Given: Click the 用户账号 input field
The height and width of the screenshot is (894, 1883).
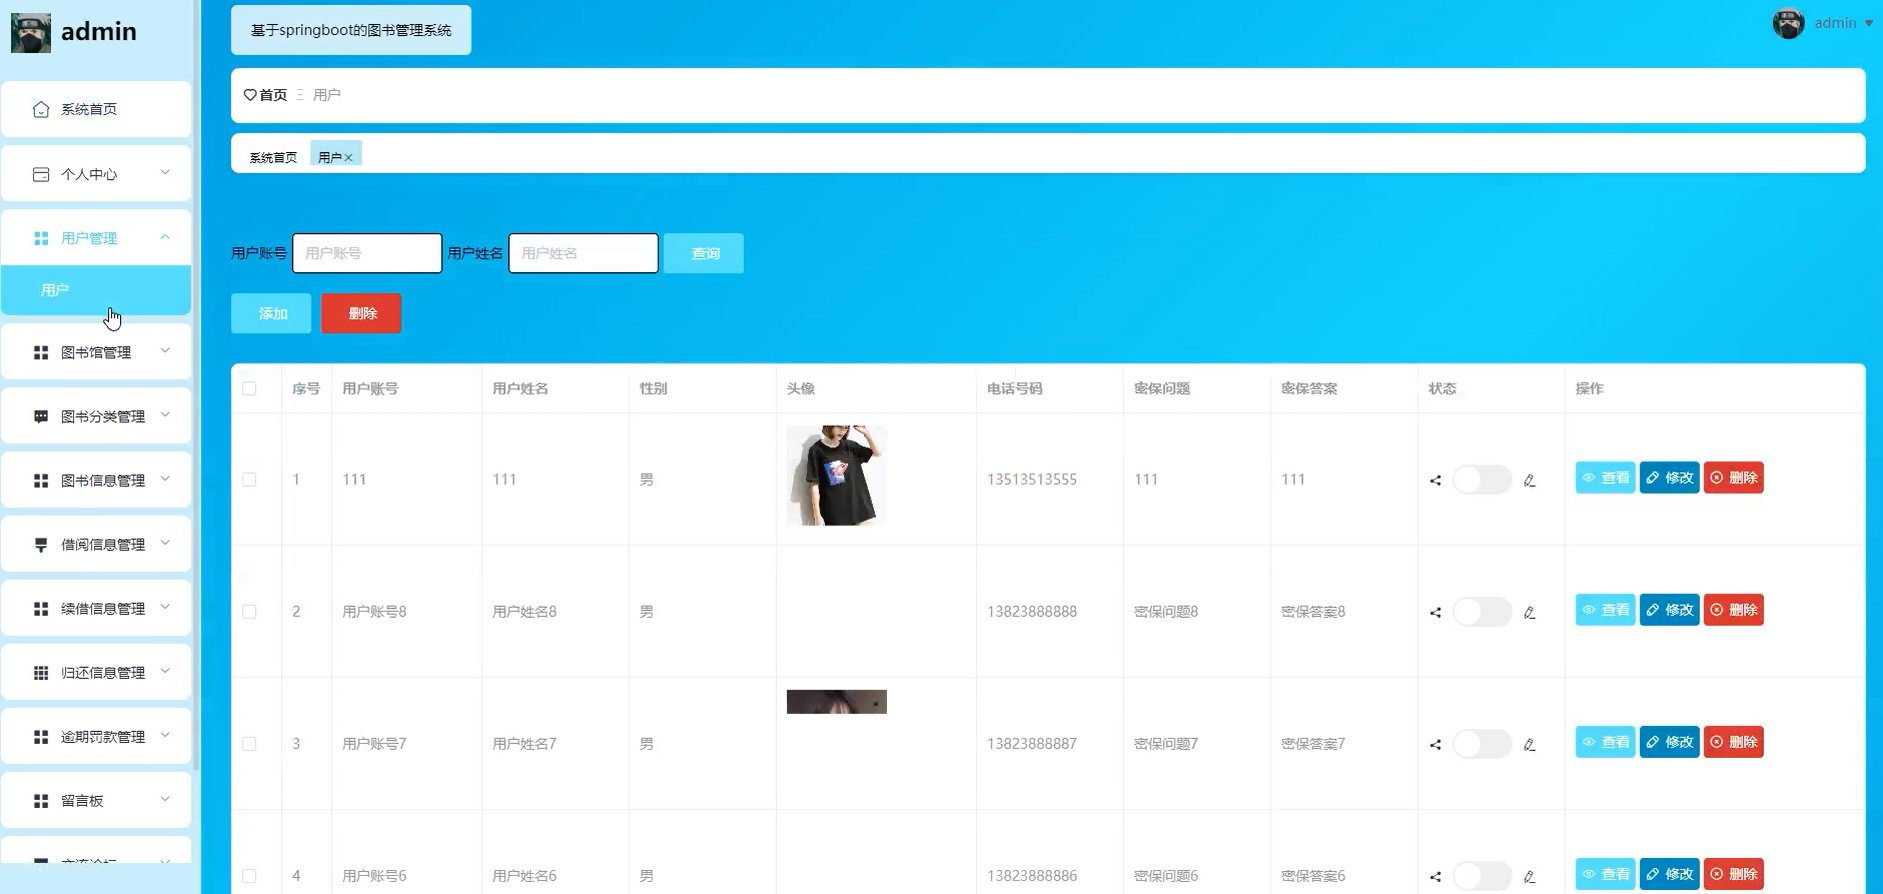Looking at the screenshot, I should 367,253.
